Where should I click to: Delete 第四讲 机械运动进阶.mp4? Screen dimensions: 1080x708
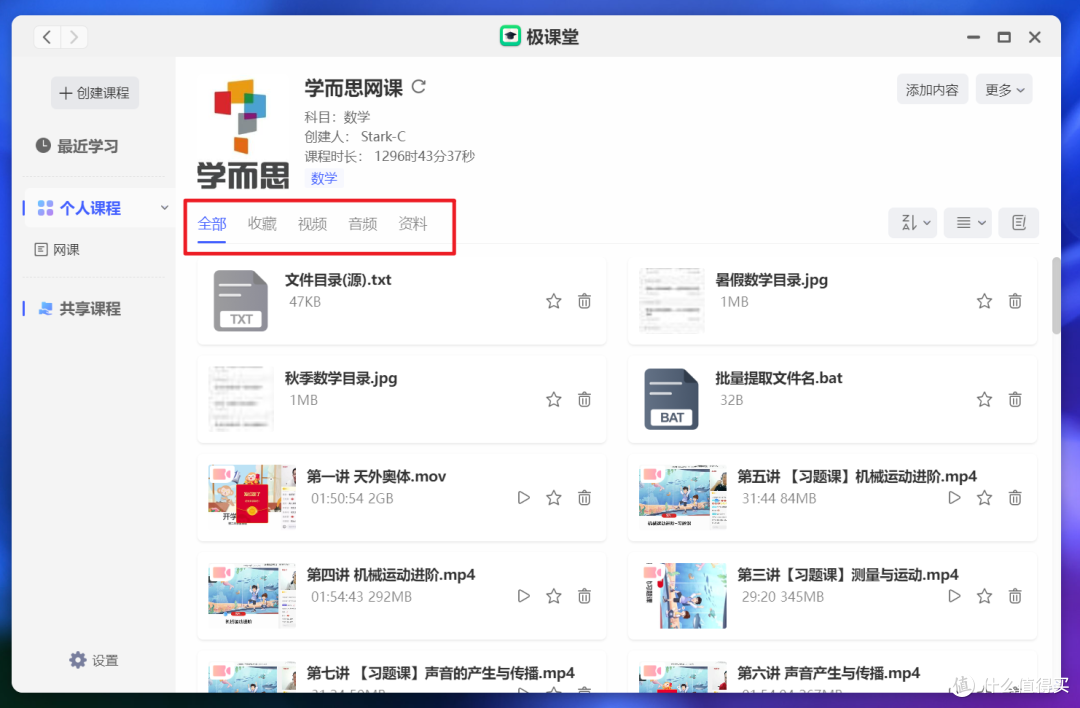(x=584, y=596)
